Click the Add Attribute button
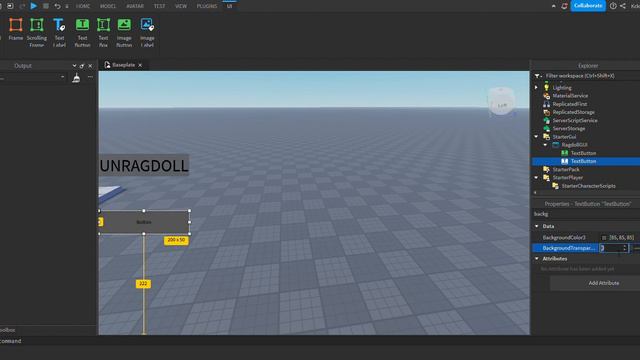This screenshot has width=640, height=360. pyautogui.click(x=603, y=283)
